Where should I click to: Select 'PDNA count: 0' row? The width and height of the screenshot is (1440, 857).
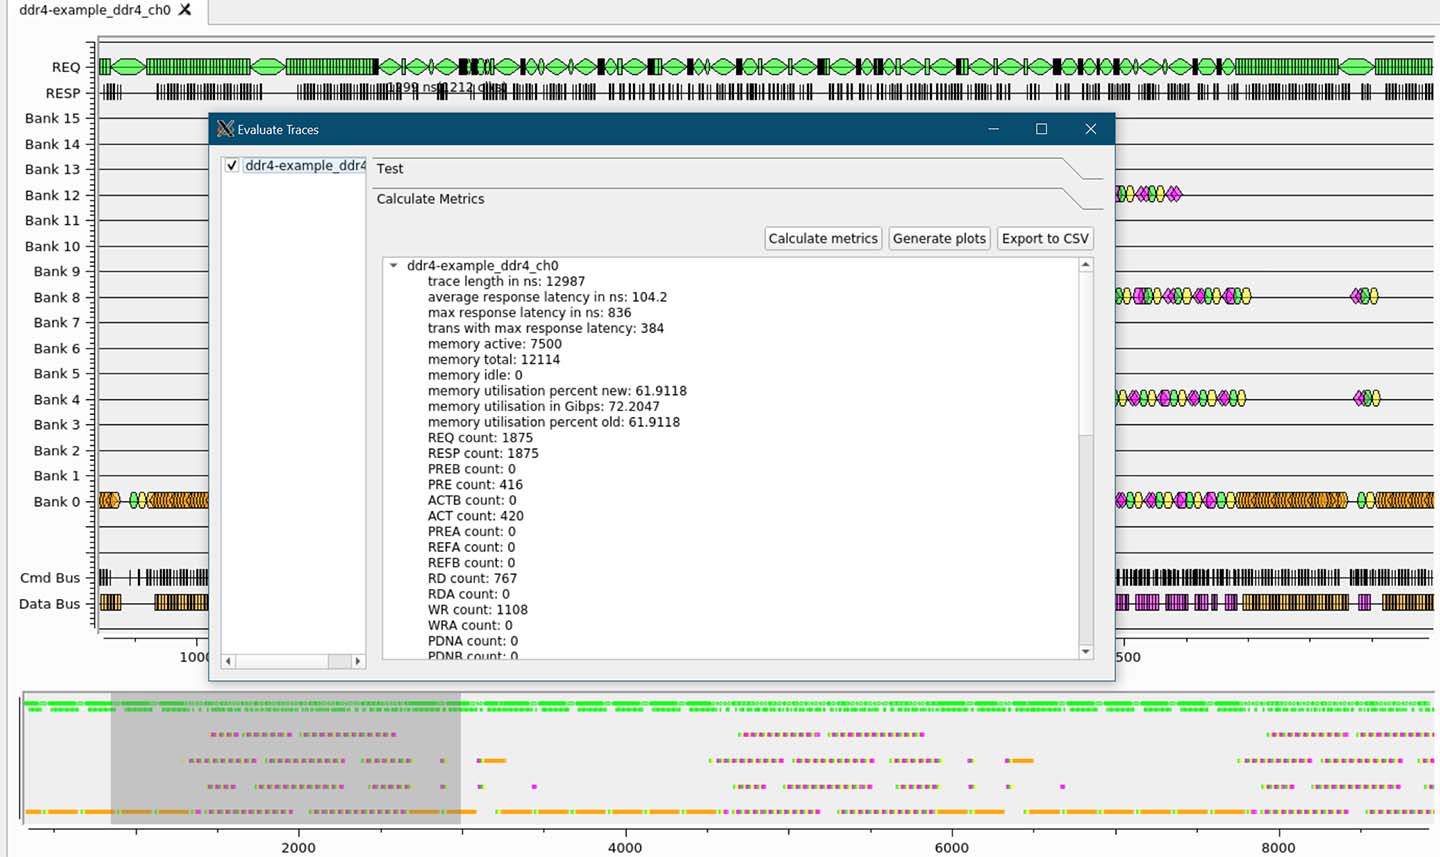(x=472, y=641)
